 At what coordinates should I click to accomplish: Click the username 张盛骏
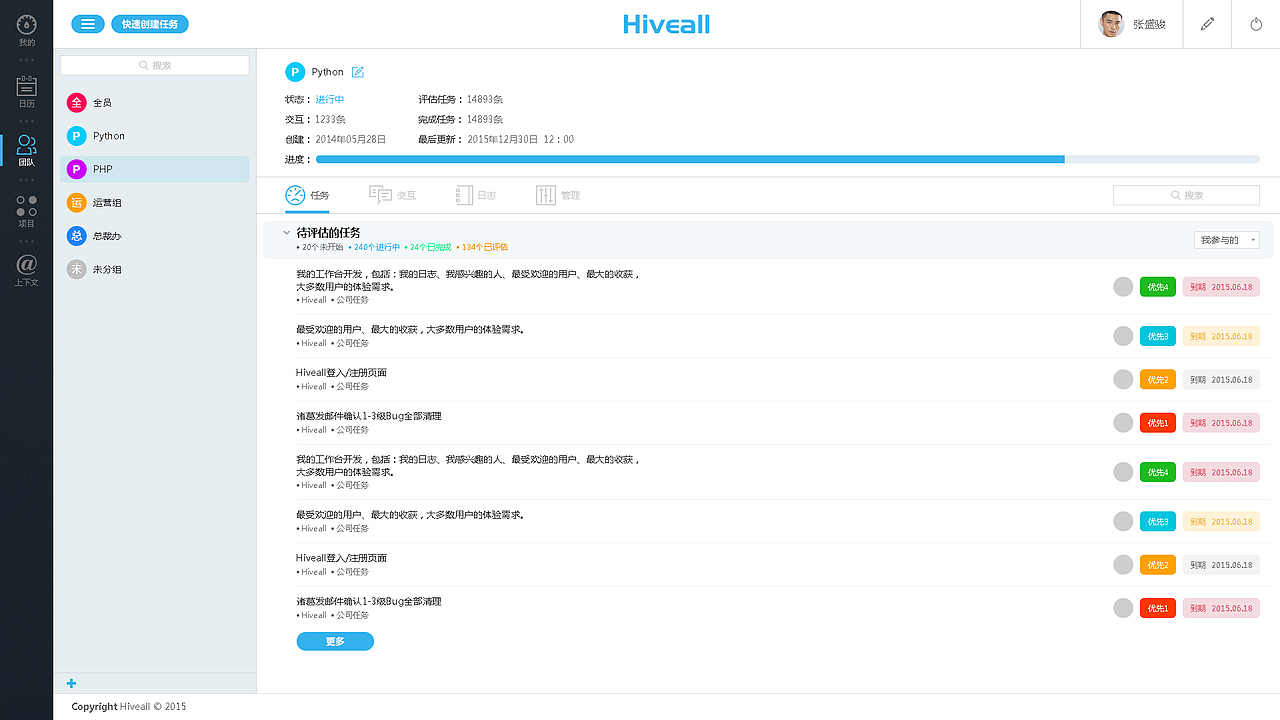1150,25
